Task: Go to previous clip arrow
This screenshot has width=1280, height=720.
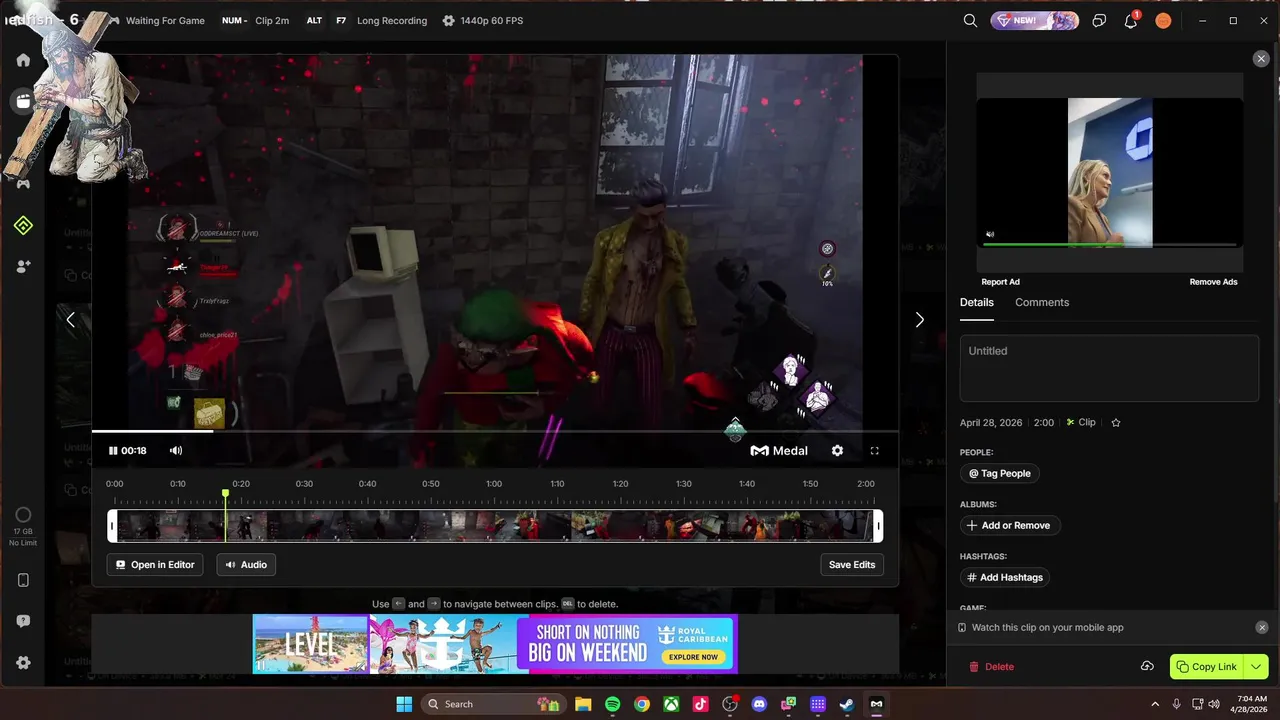Action: [70, 320]
